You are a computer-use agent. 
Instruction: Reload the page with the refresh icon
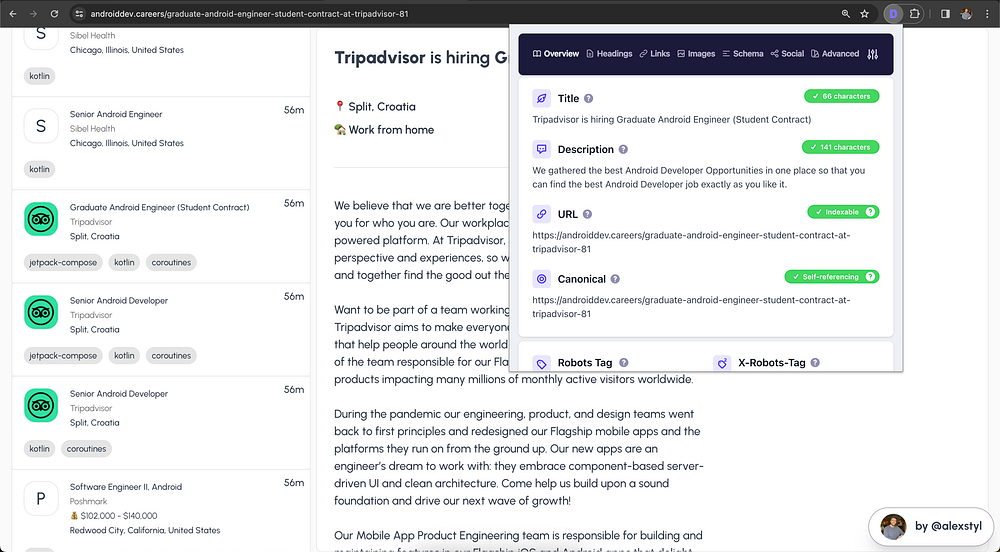(54, 13)
